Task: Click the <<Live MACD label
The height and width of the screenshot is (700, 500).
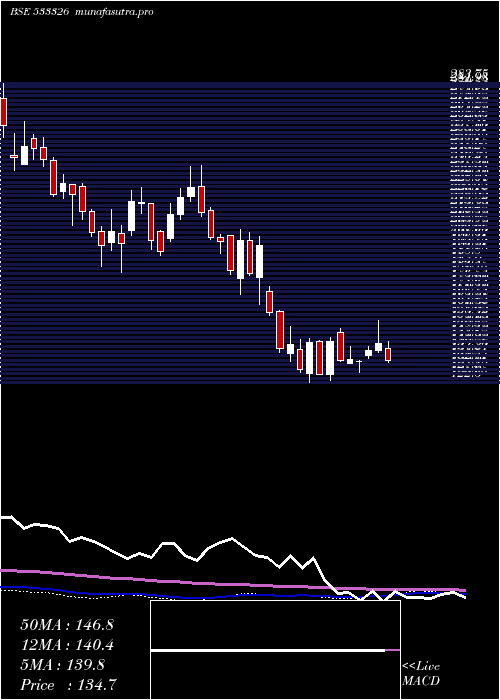Action: (x=421, y=673)
